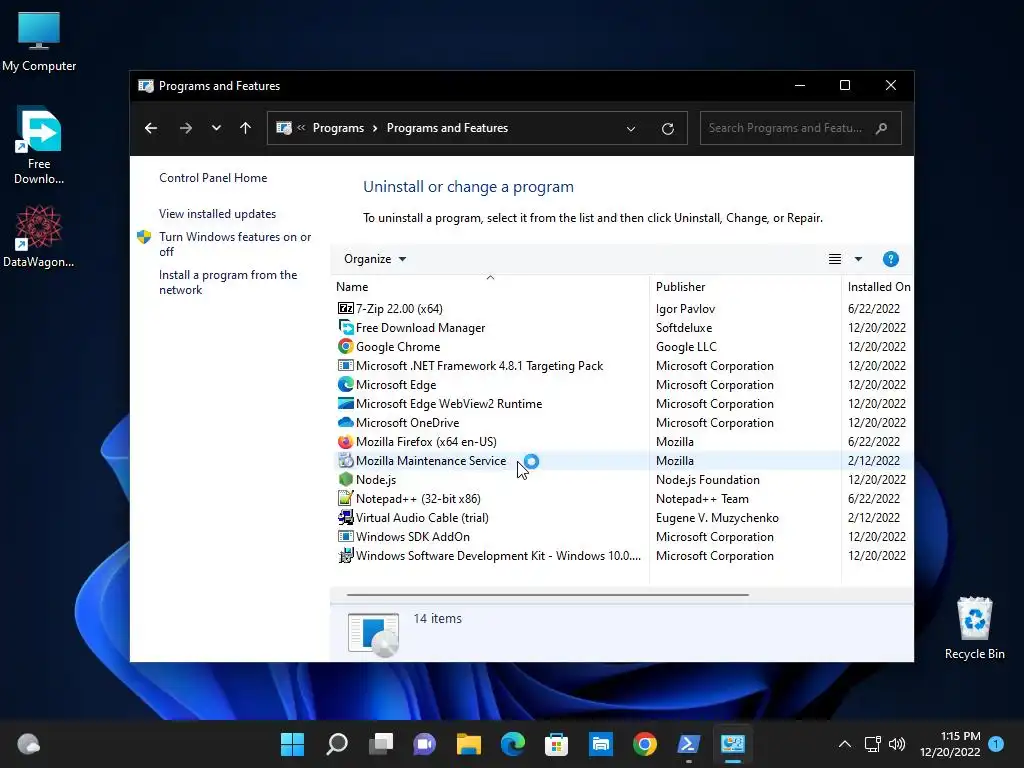The image size is (1024, 768).
Task: Open PowerShell from the taskbar
Action: coord(688,744)
